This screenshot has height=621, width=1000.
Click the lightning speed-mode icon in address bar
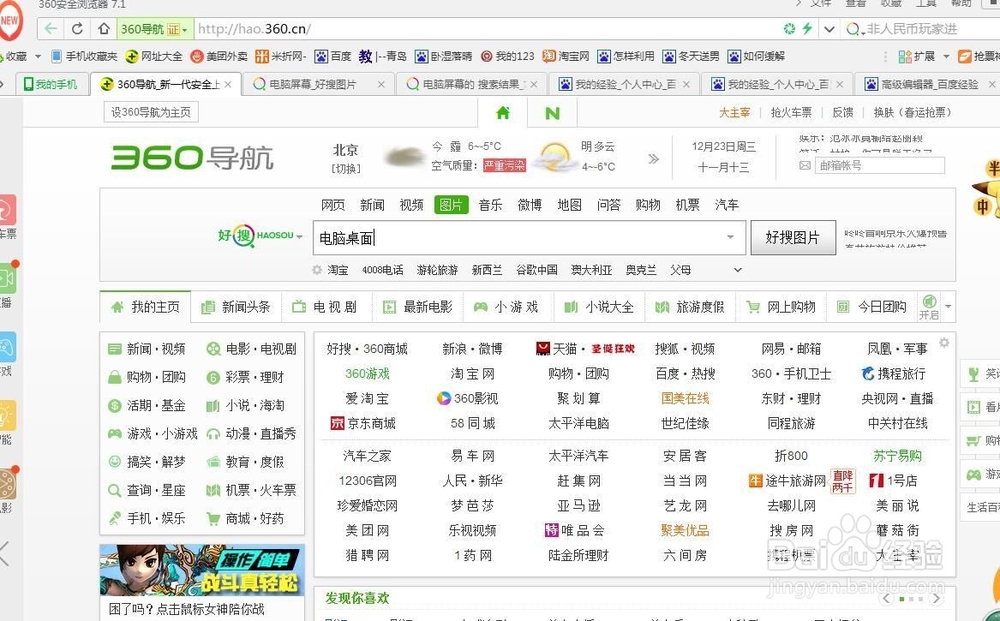pyautogui.click(x=807, y=28)
